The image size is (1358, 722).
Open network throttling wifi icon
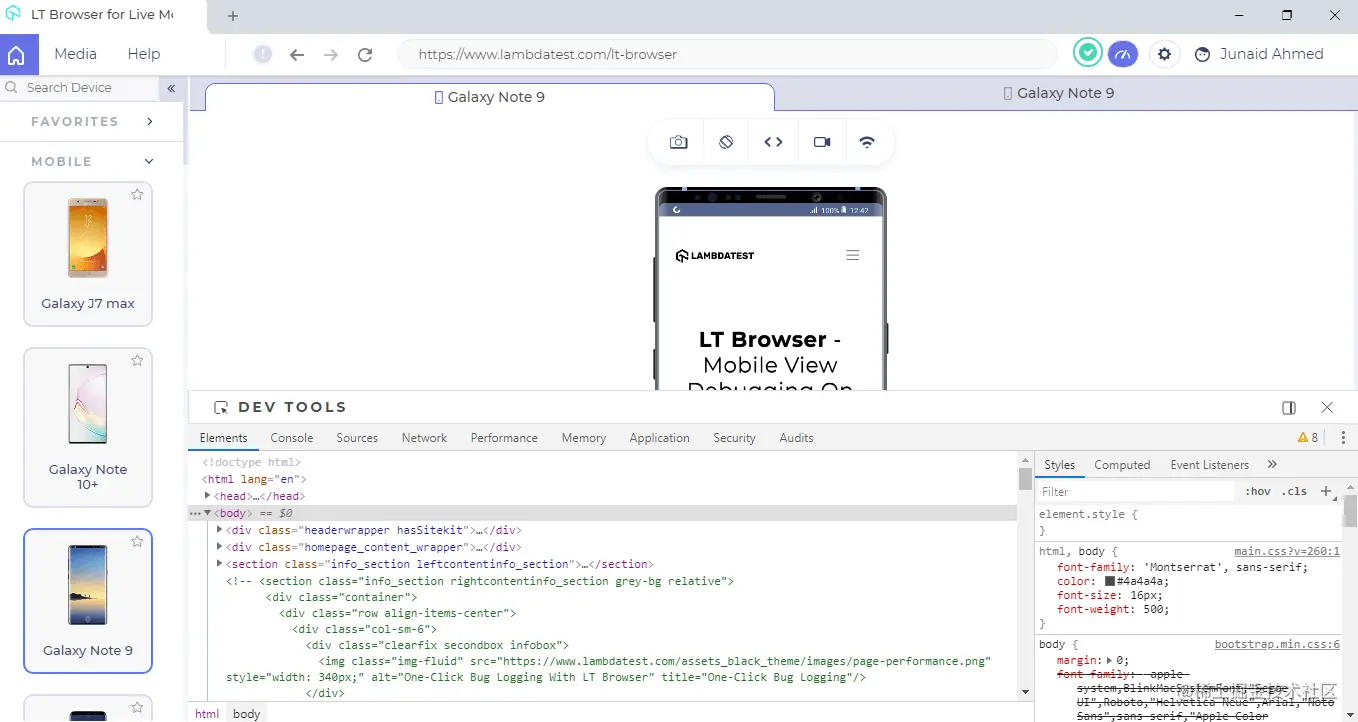867,142
